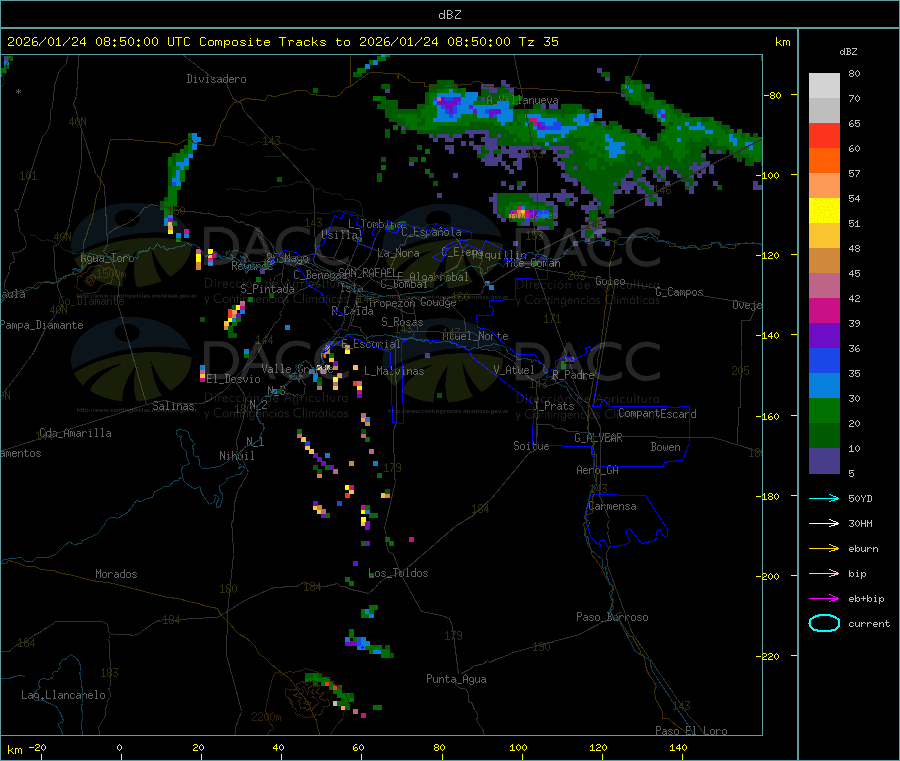Click the S_Pintada map label
900x761 pixels.
(x=267, y=289)
